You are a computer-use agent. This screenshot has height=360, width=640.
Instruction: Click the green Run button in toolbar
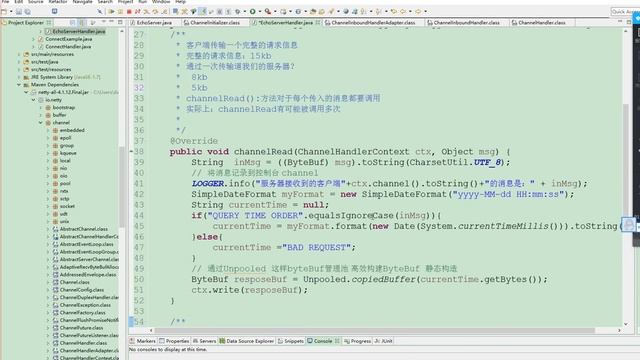[x=253, y=12]
